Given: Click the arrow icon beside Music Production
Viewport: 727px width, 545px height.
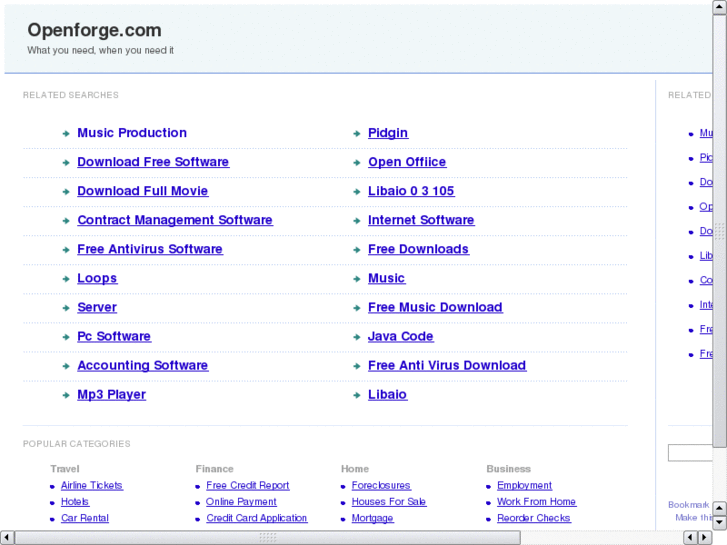Looking at the screenshot, I should tap(66, 134).
